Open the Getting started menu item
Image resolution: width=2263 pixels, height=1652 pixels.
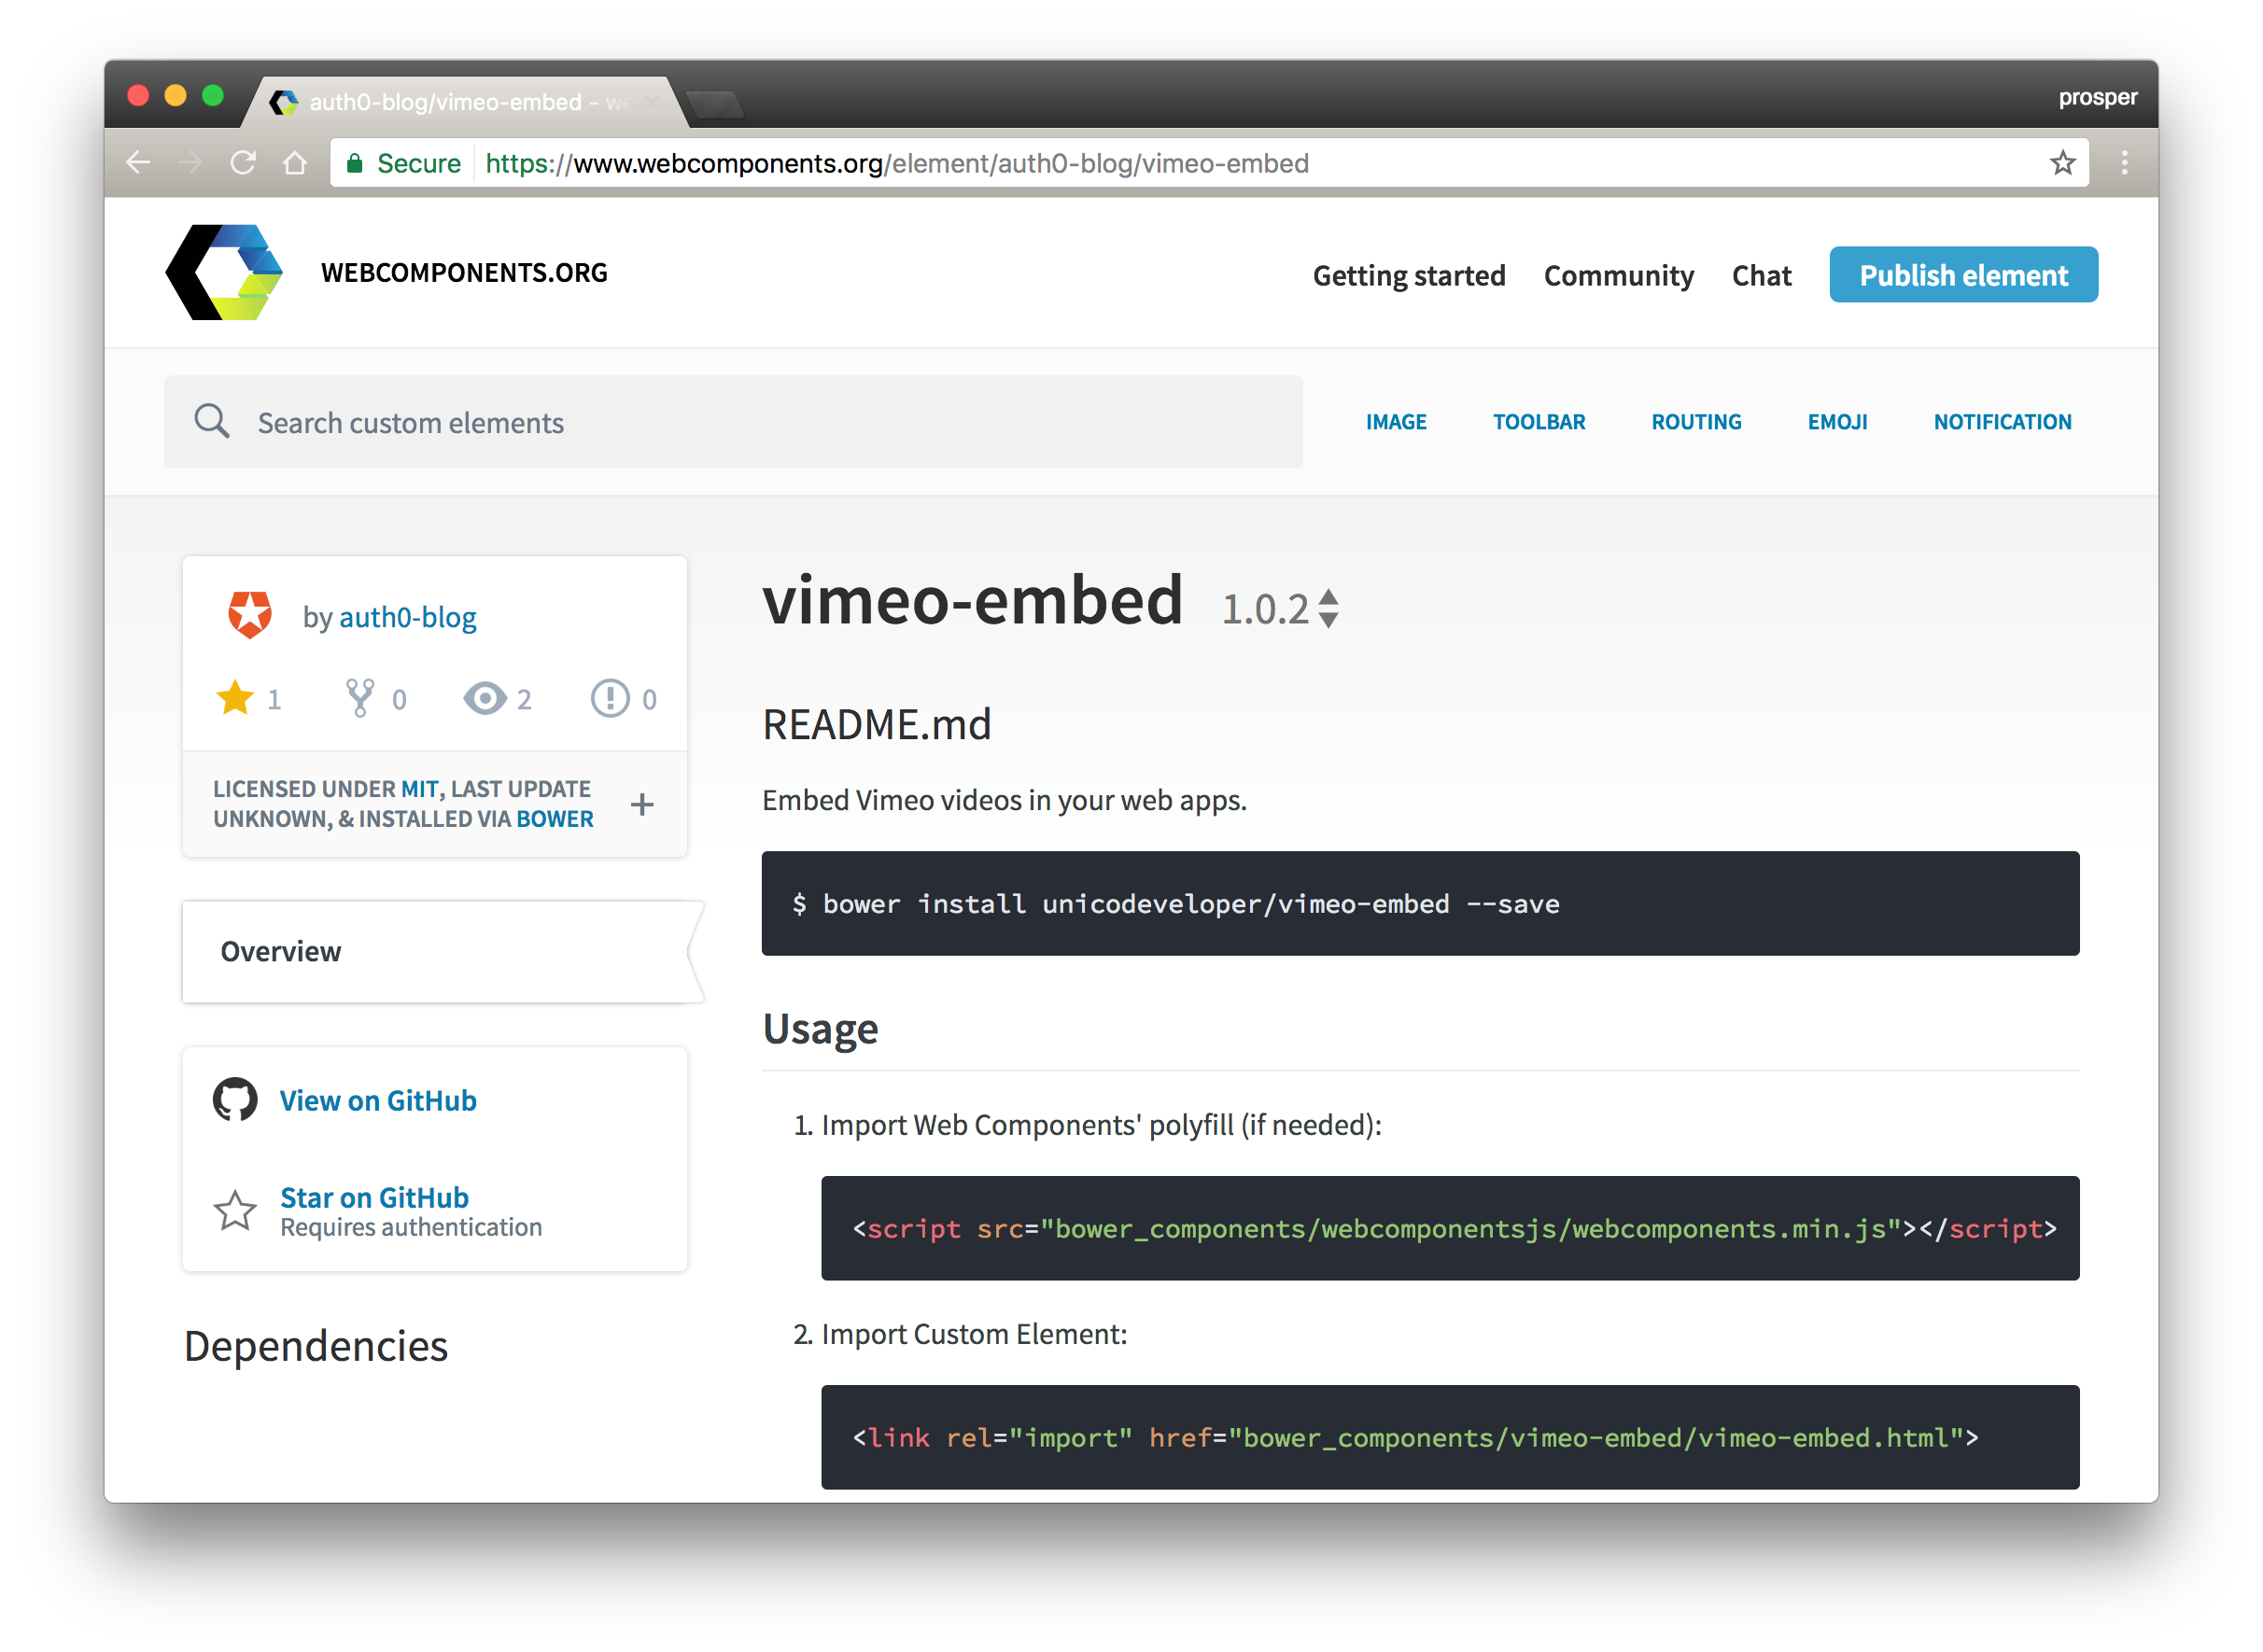click(1408, 275)
